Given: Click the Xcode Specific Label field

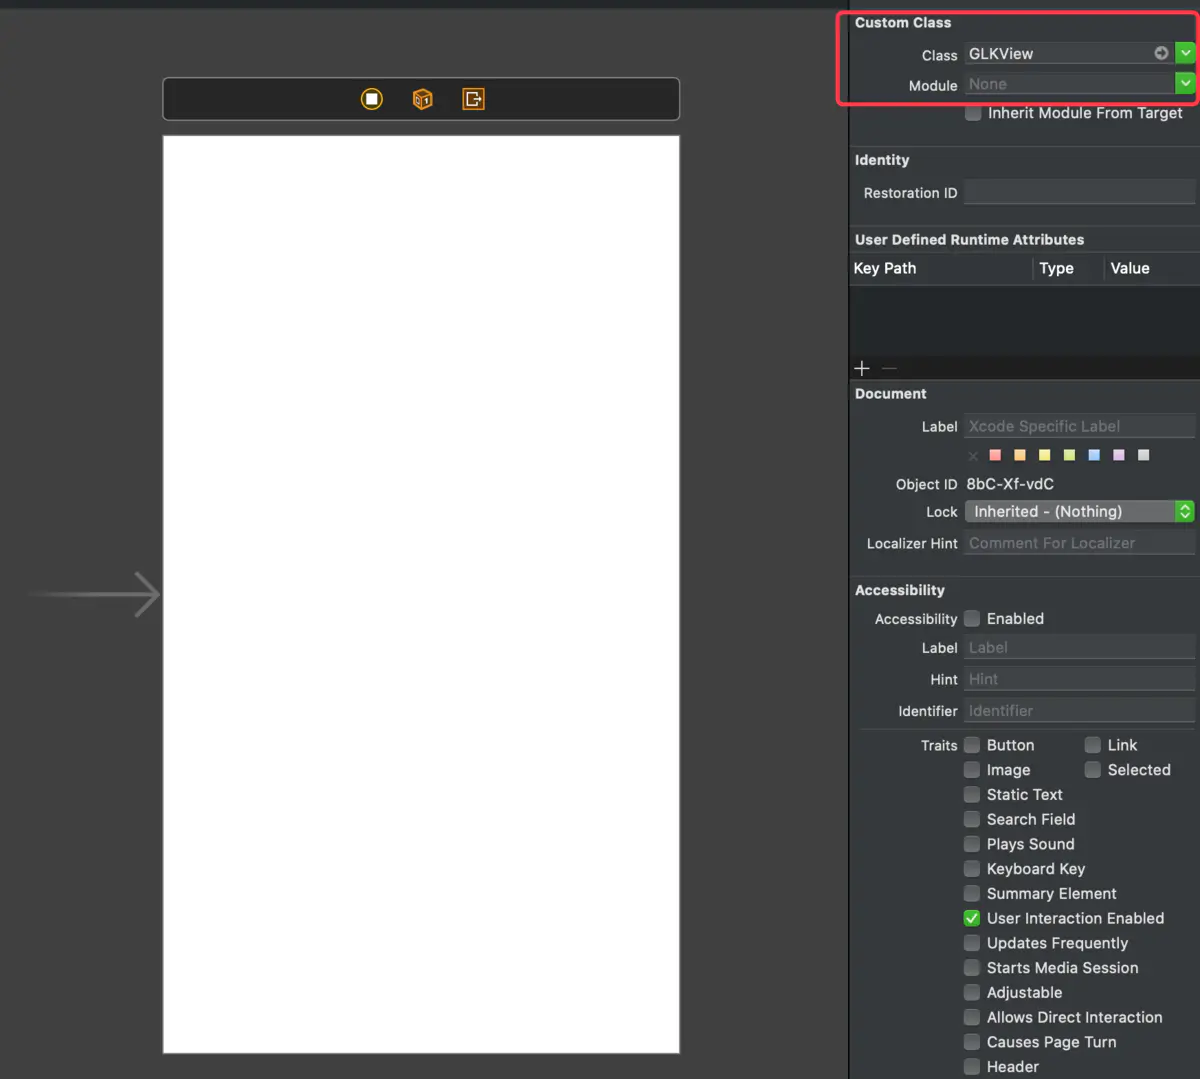Looking at the screenshot, I should pos(1080,427).
